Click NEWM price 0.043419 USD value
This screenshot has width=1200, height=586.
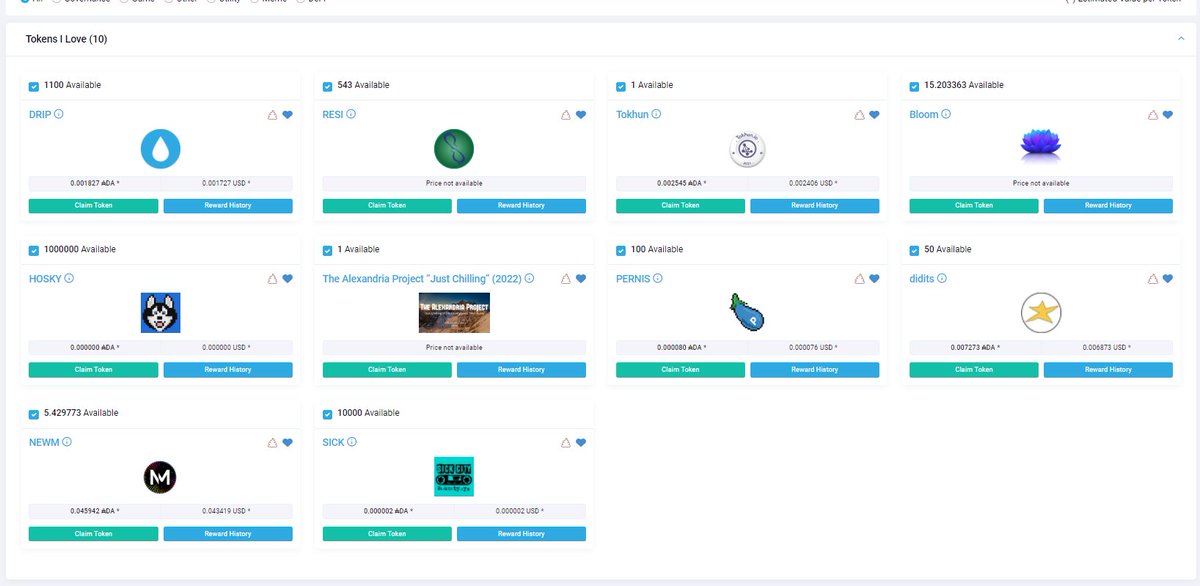click(228, 511)
